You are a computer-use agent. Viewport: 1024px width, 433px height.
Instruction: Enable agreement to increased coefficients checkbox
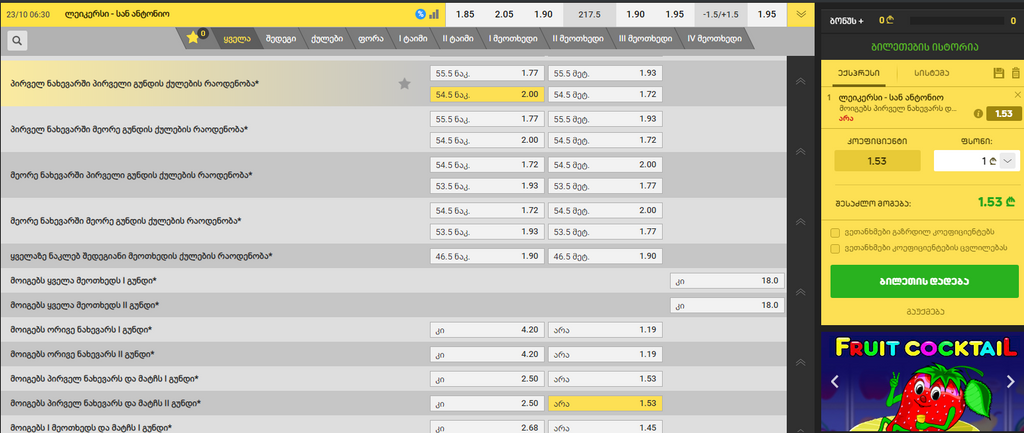(835, 232)
